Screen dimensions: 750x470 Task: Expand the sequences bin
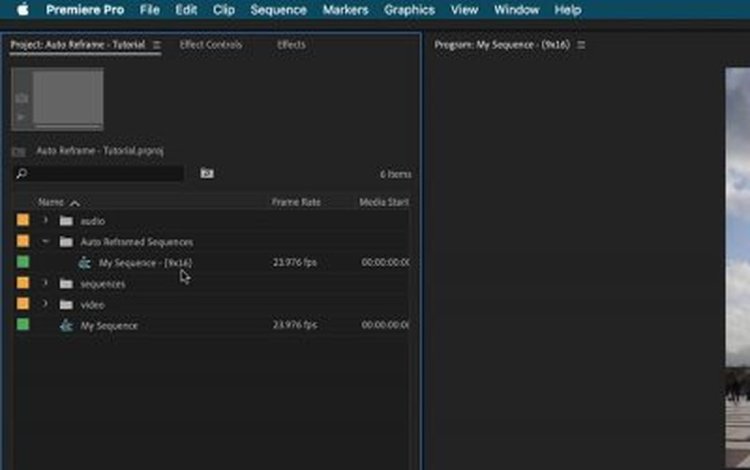[45, 283]
